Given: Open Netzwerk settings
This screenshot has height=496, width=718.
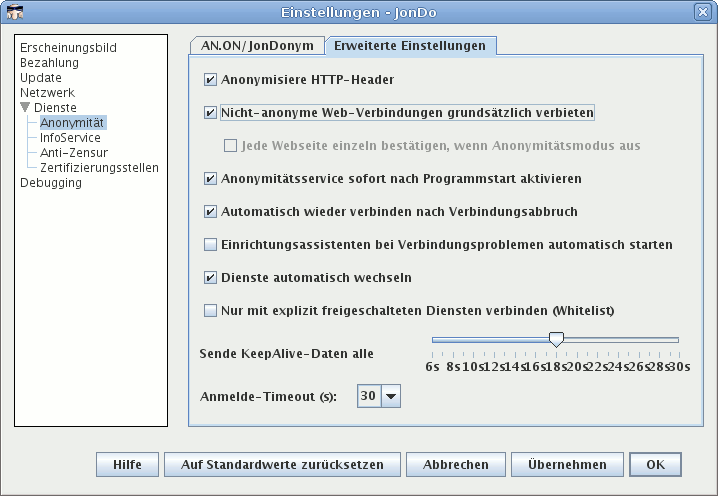Looking at the screenshot, I should (47, 93).
